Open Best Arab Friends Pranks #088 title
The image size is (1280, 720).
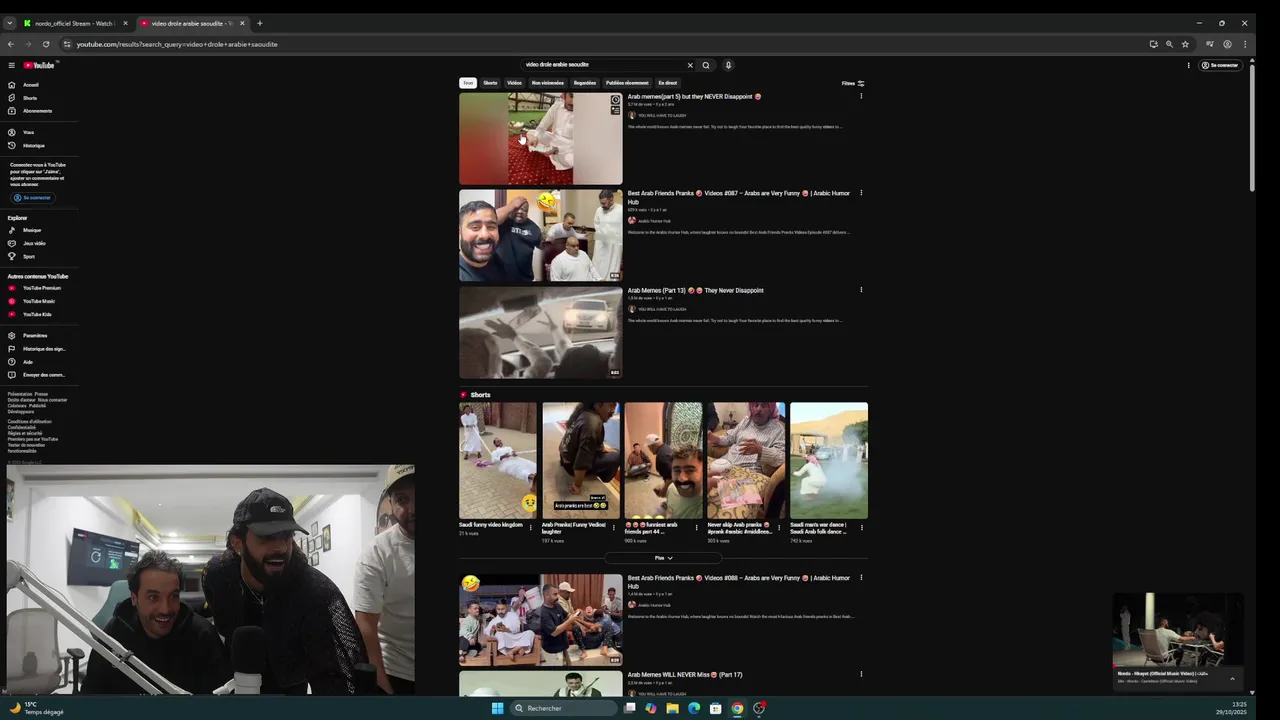click(739, 582)
